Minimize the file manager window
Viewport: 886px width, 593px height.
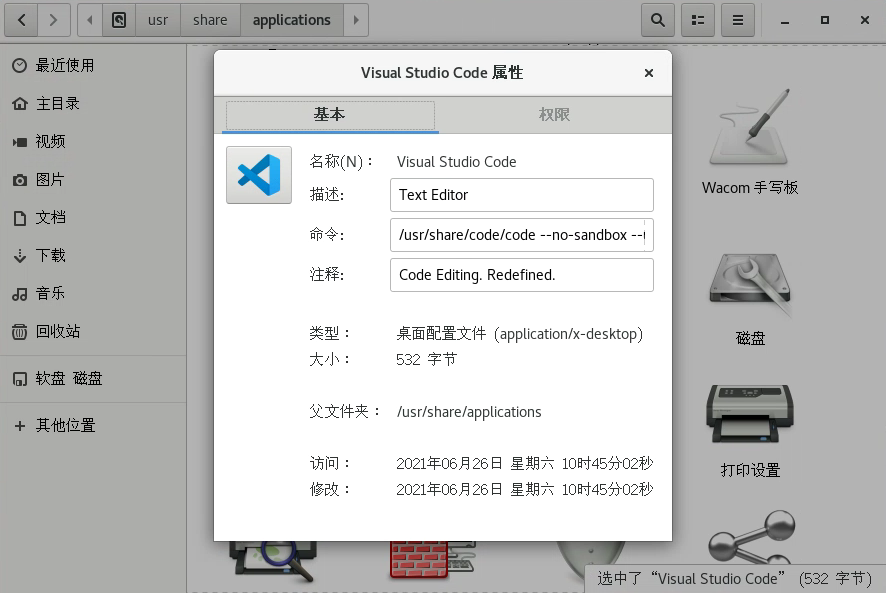pyautogui.click(x=784, y=20)
